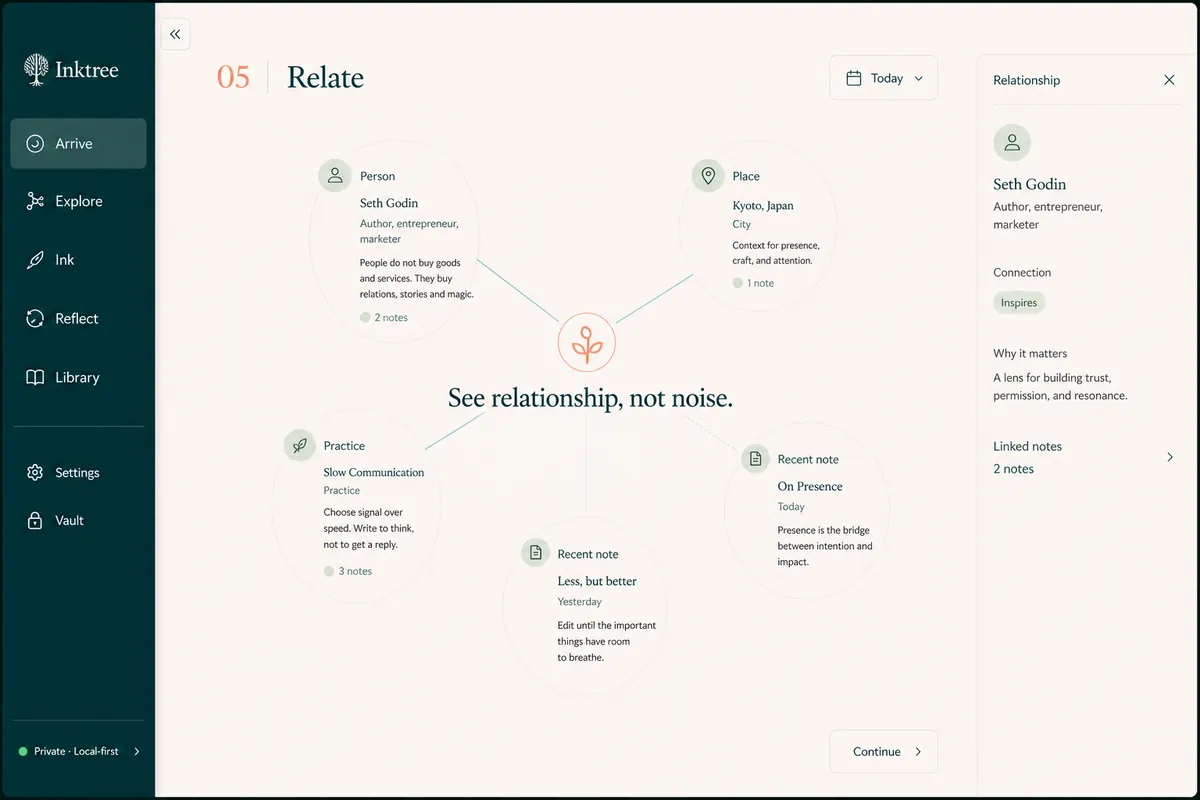Click the 05 step number
Viewport: 1200px width, 800px height.
[x=233, y=78]
